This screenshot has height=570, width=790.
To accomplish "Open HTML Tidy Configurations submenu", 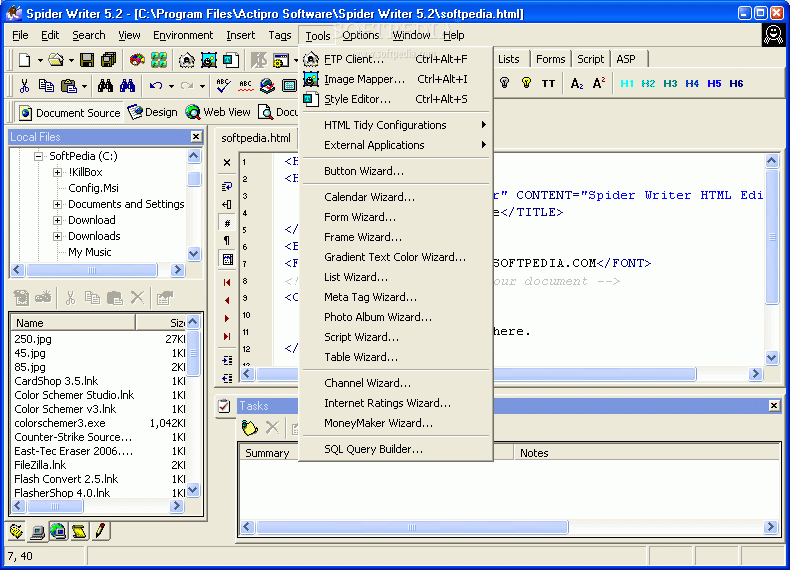I will pos(396,125).
